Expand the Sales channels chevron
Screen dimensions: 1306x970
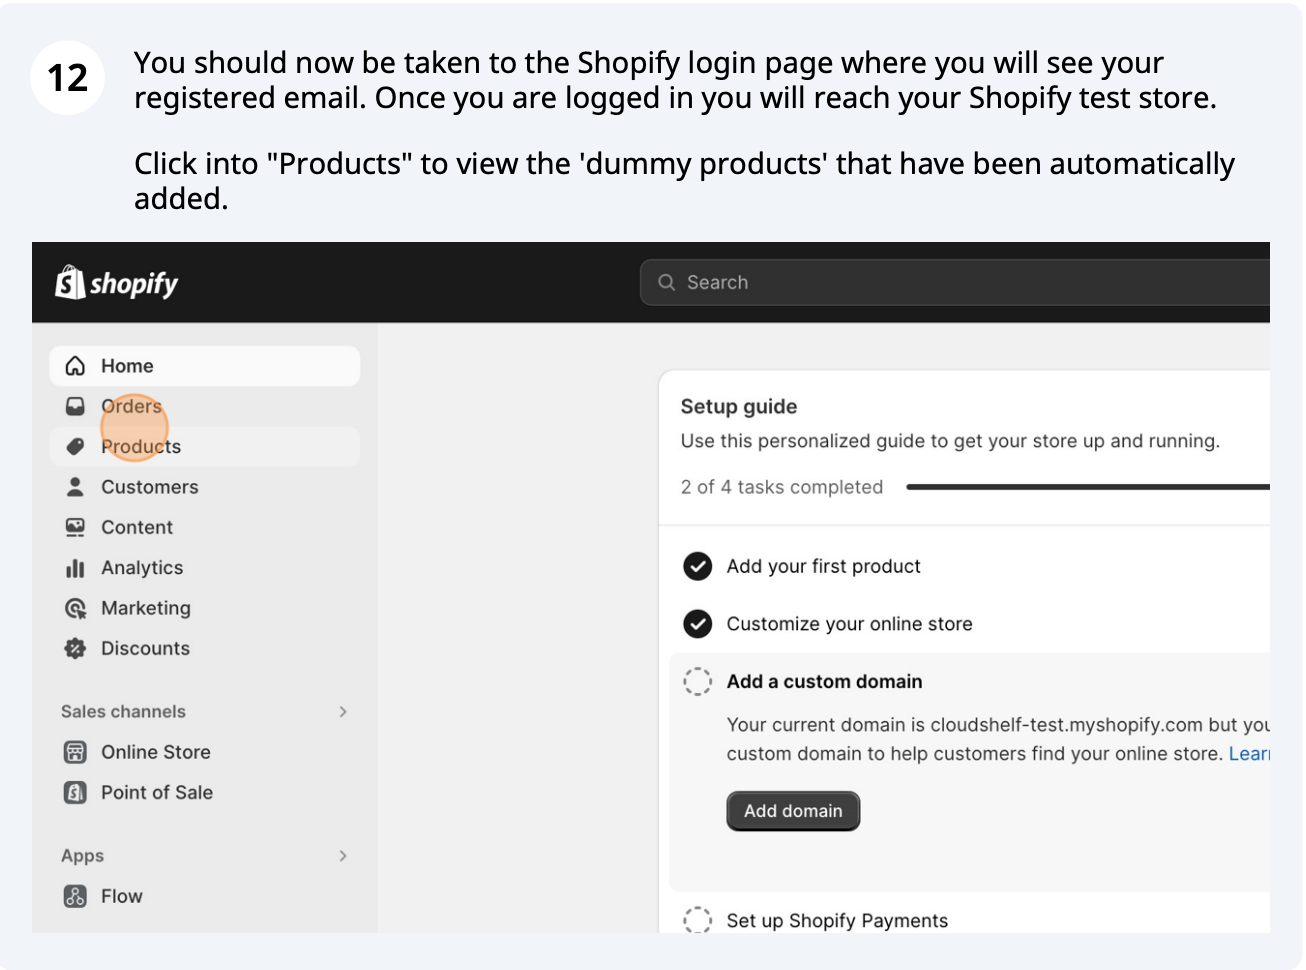(x=343, y=712)
